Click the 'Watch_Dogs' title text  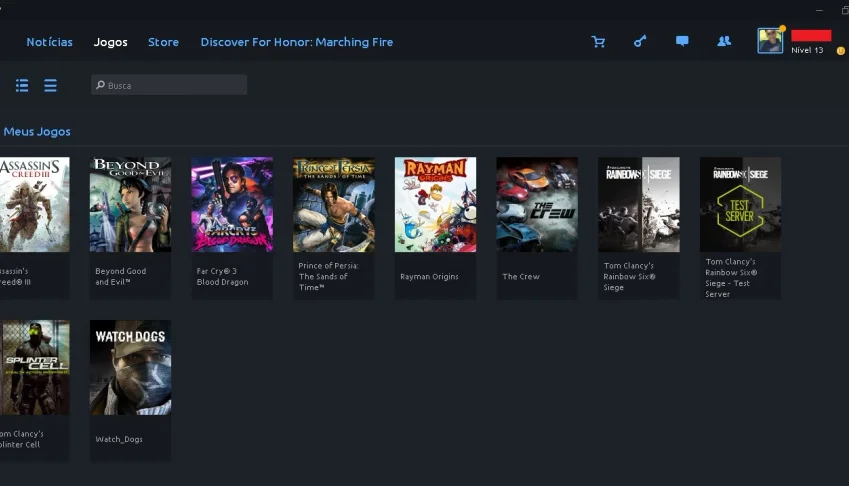[x=119, y=439]
